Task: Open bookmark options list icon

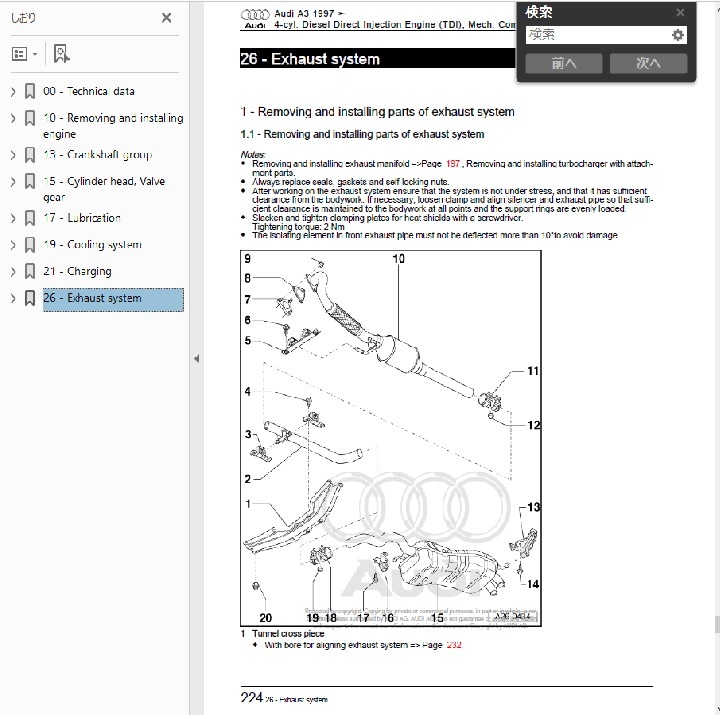Action: 19,54
